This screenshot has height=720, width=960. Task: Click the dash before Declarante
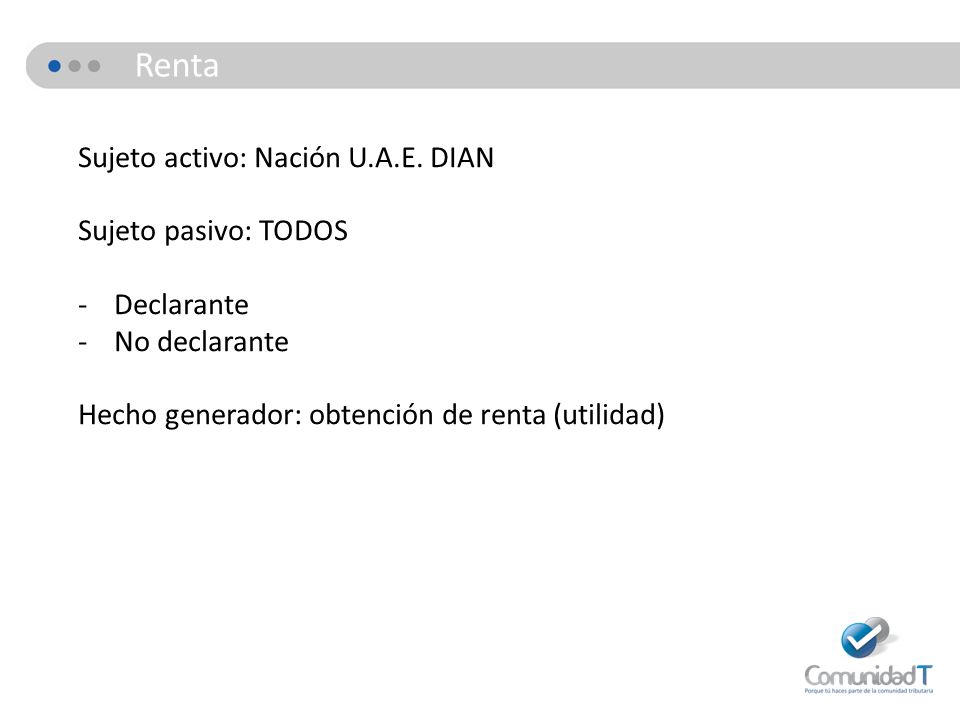coord(83,306)
